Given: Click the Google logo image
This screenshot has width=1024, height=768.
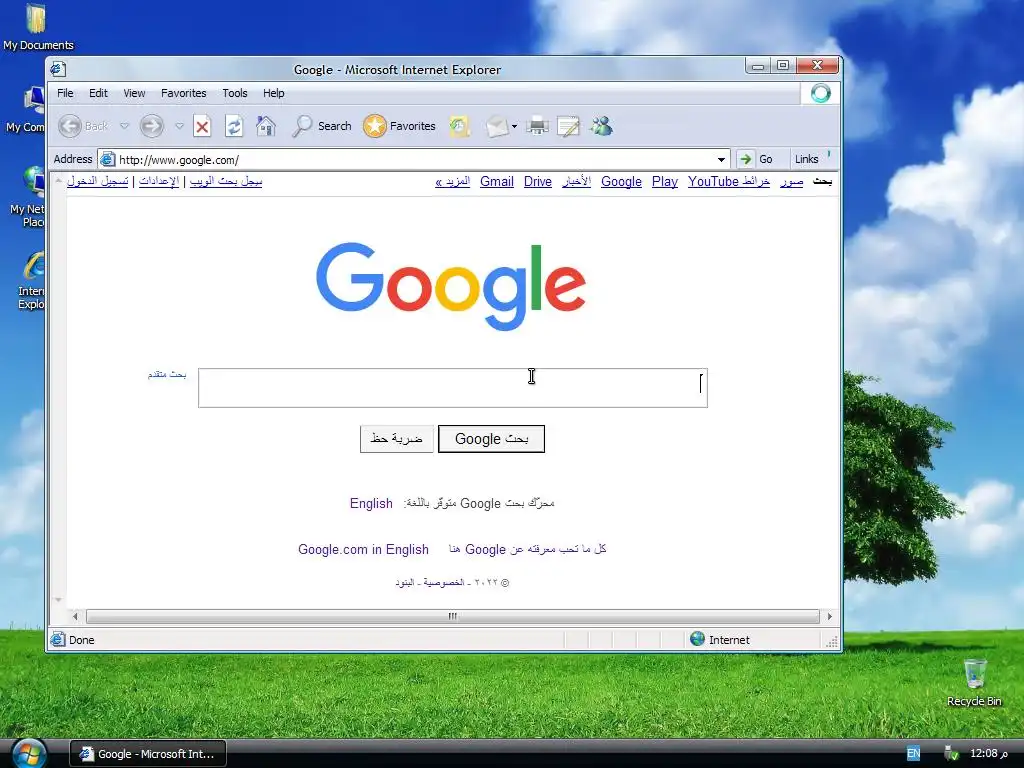Looking at the screenshot, I should pos(451,286).
